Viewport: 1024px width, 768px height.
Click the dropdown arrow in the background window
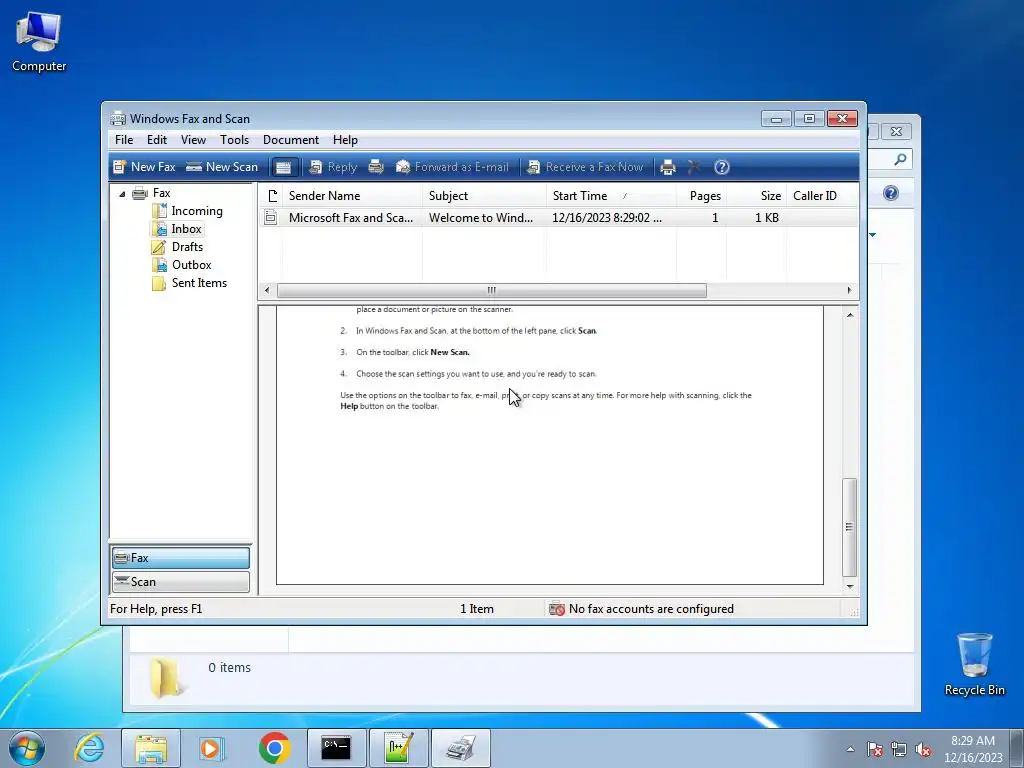[872, 235]
